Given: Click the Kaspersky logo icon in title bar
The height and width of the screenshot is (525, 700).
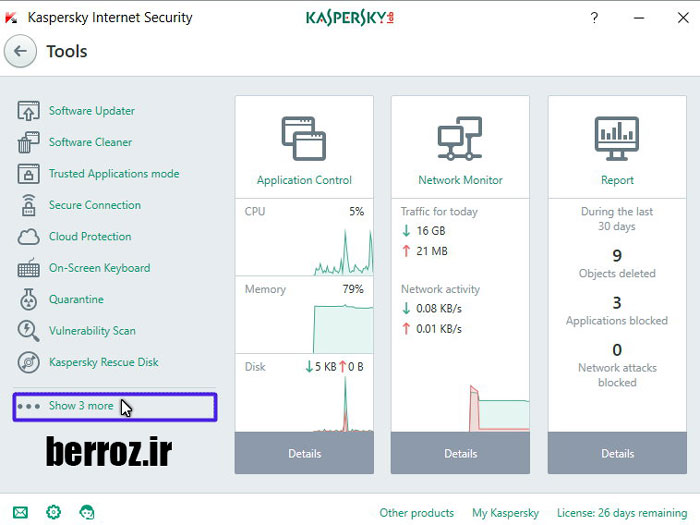Looking at the screenshot, I should [11, 17].
